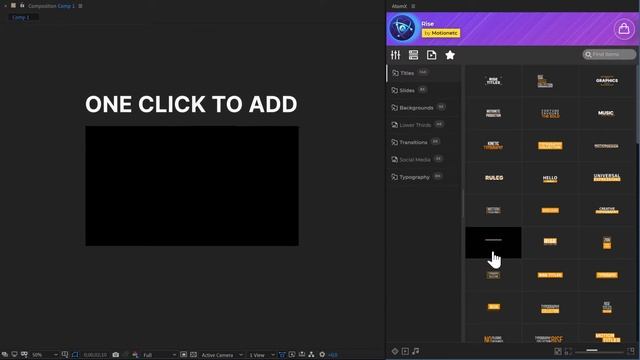Viewport: 640px width, 360px height.
Task: Select the Social Media category
Action: [x=424, y=160]
